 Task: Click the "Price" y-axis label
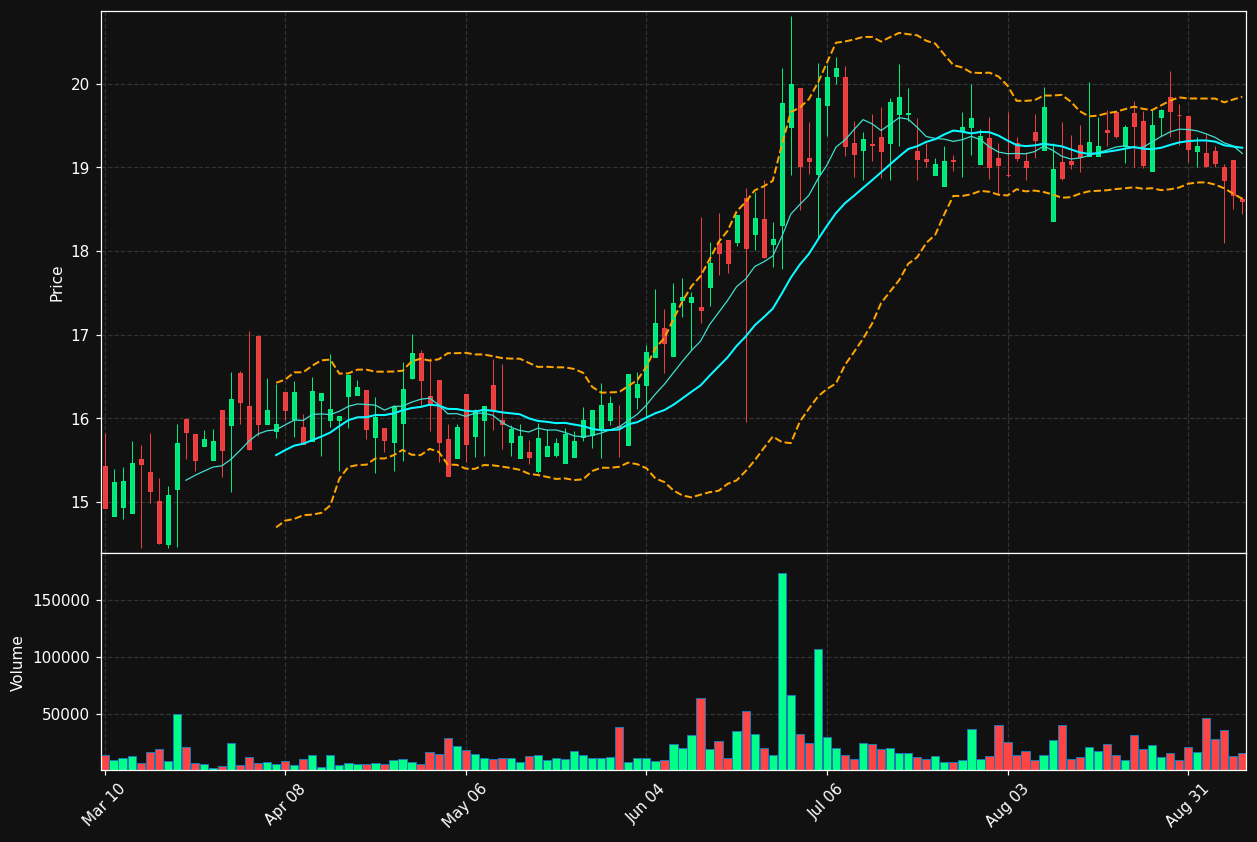click(x=57, y=283)
